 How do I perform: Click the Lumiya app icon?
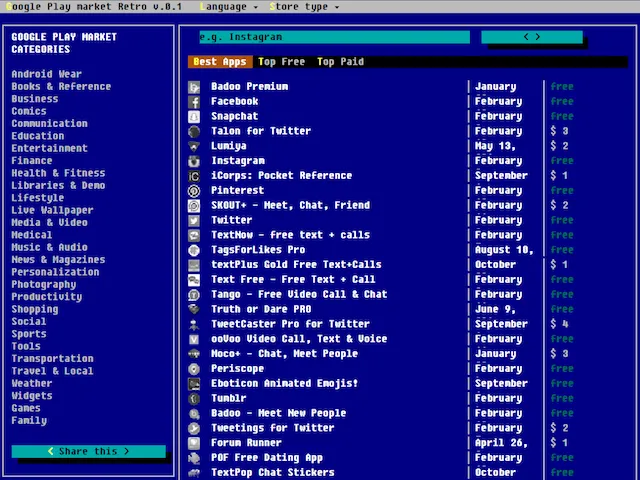(194, 146)
